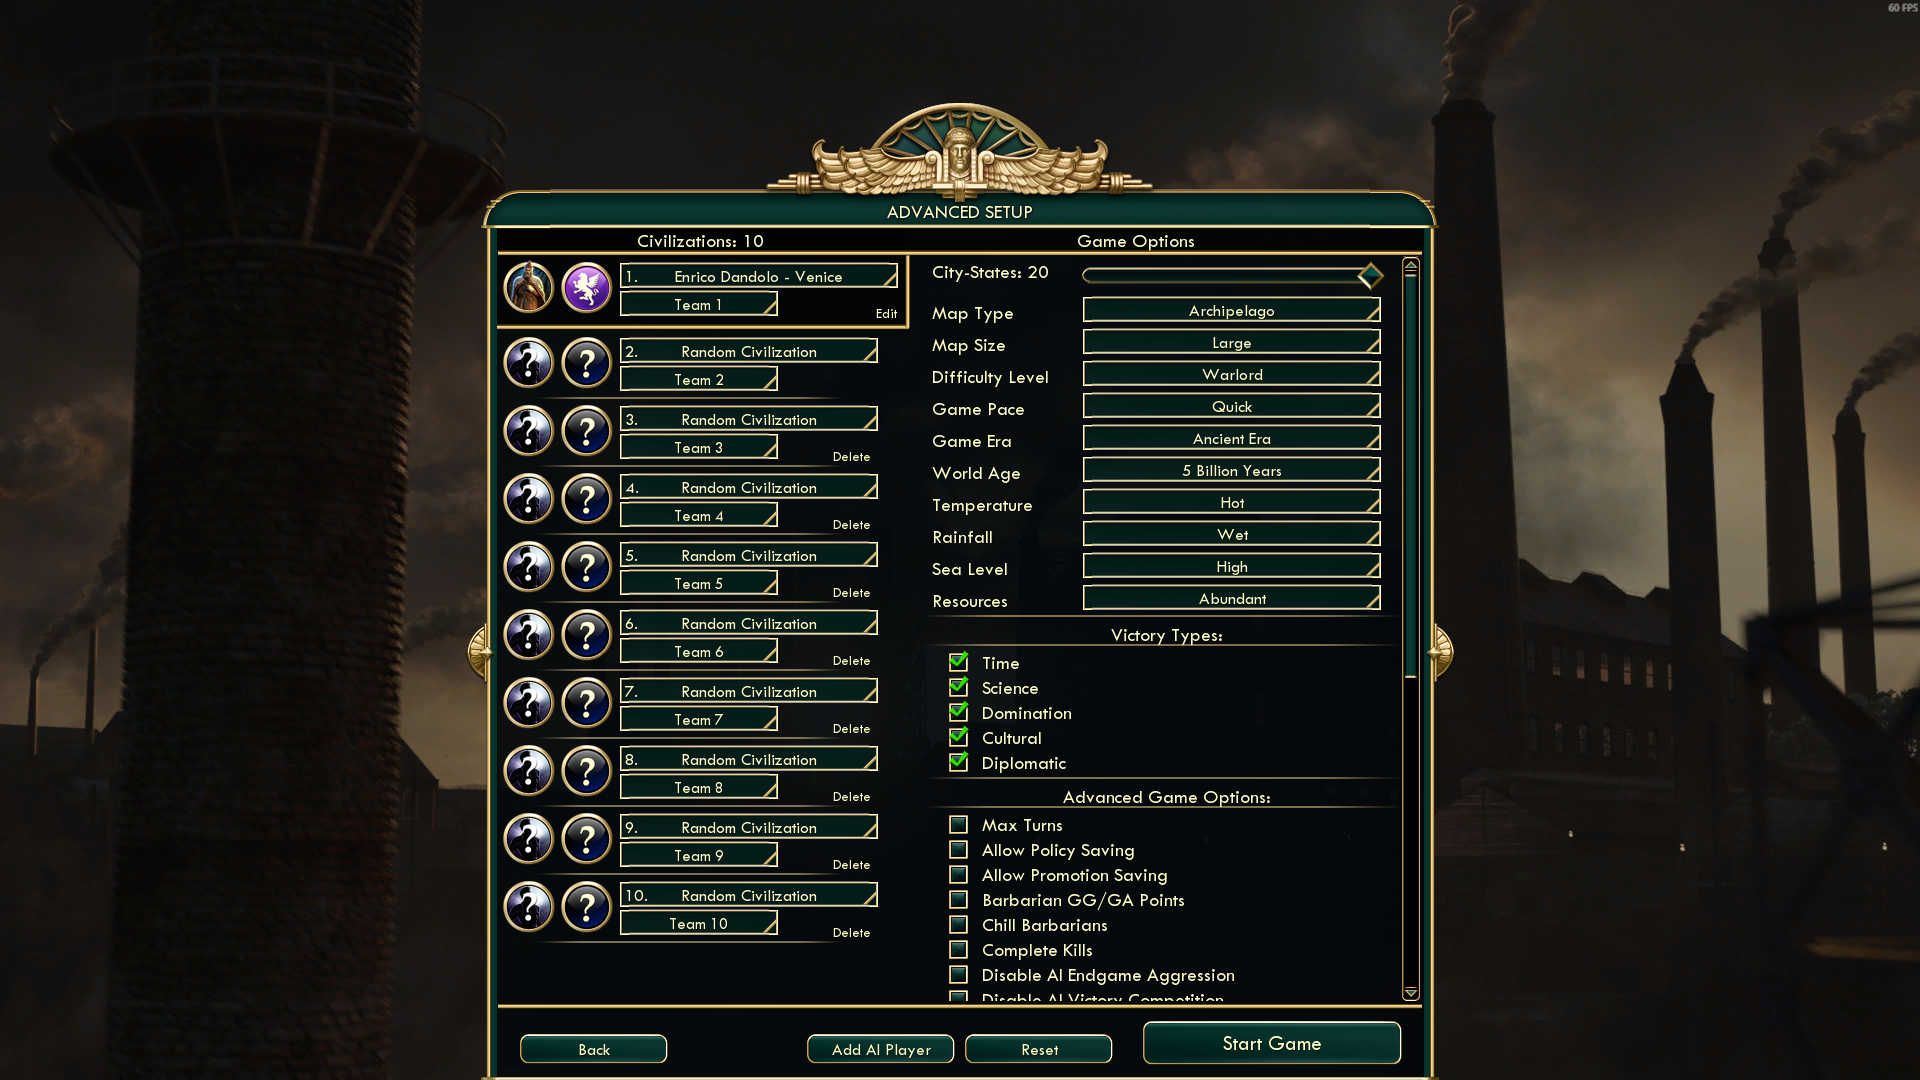Click the down arrow on the options scrollbar
Screen dimensions: 1920x1080
click(x=1410, y=993)
